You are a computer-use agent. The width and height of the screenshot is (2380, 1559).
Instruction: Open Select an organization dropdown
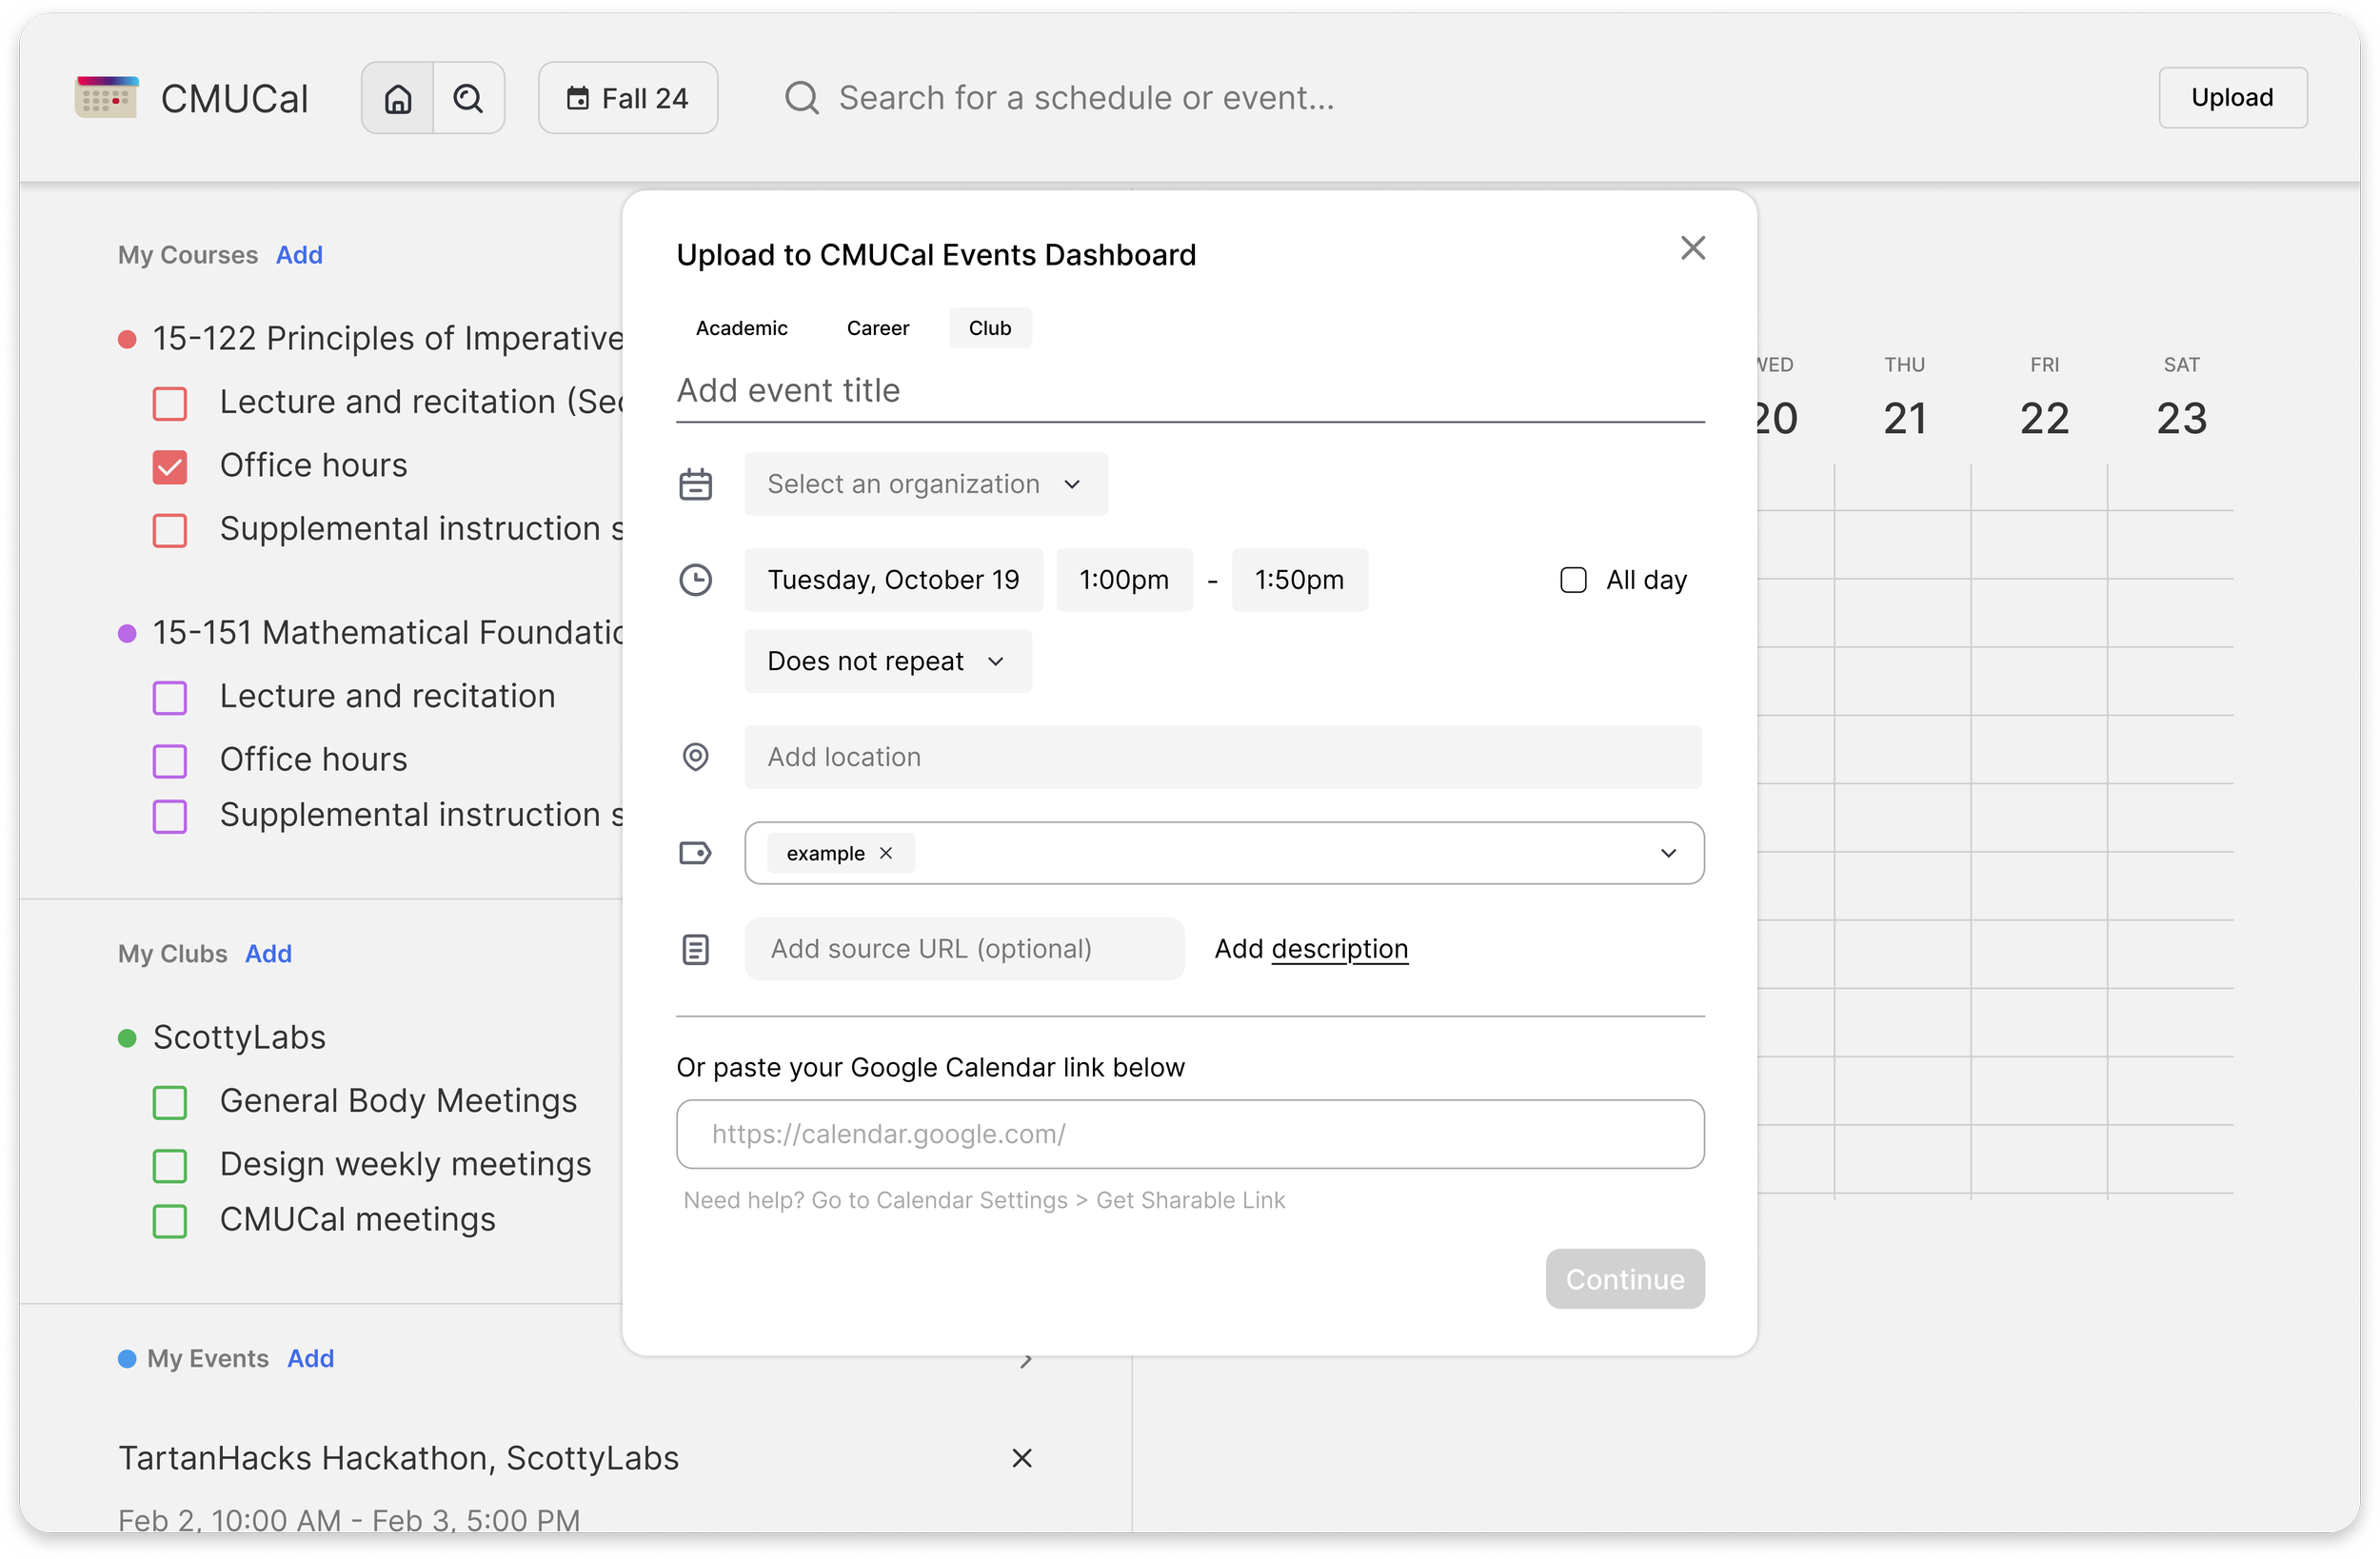[925, 484]
